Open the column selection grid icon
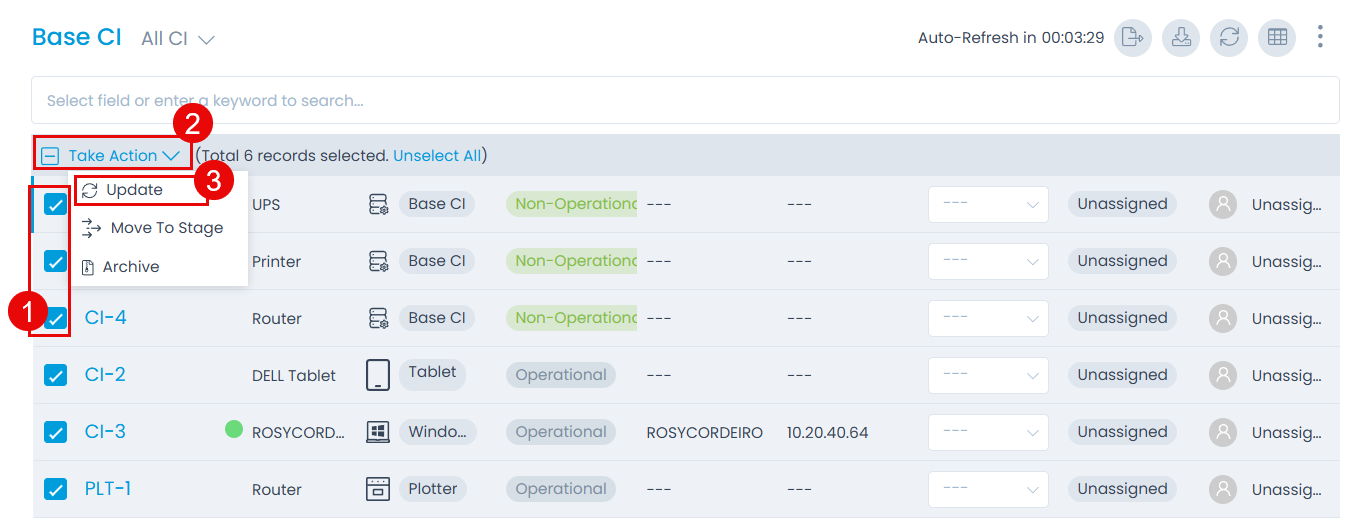 tap(1277, 38)
